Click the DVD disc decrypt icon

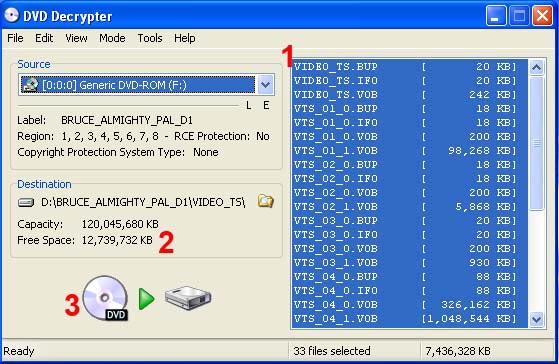coord(105,298)
